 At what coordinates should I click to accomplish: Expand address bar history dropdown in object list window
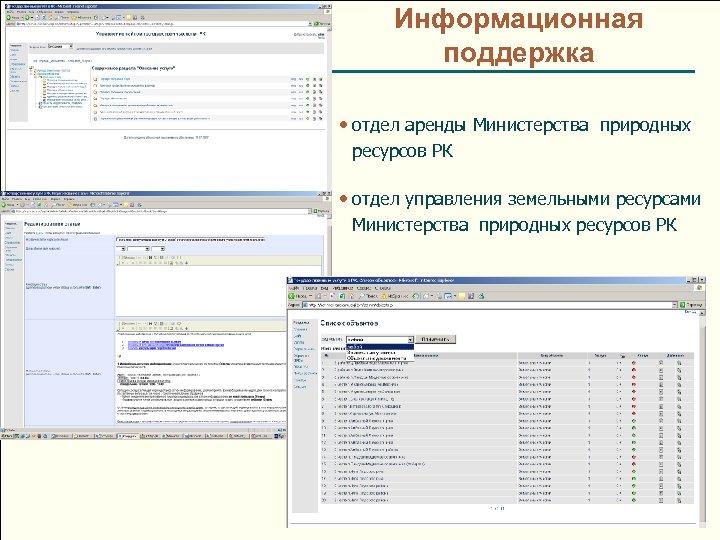pyautogui.click(x=675, y=305)
